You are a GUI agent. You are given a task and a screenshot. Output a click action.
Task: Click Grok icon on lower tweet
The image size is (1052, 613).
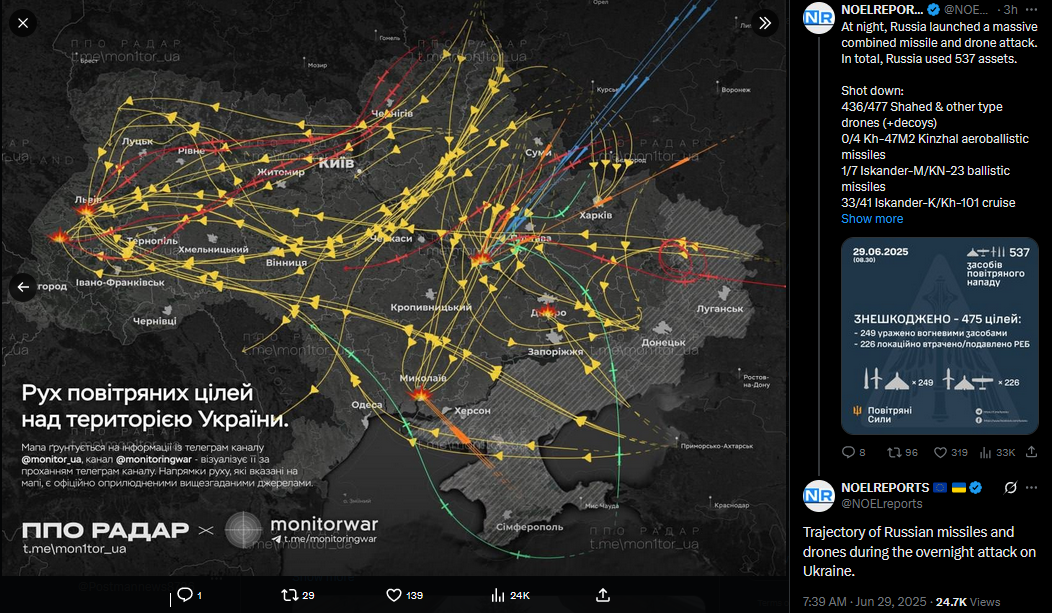click(x=1010, y=488)
